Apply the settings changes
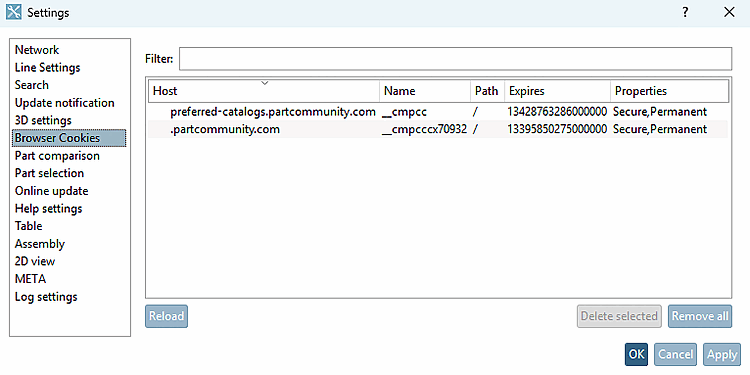This screenshot has width=750, height=375. tap(722, 354)
